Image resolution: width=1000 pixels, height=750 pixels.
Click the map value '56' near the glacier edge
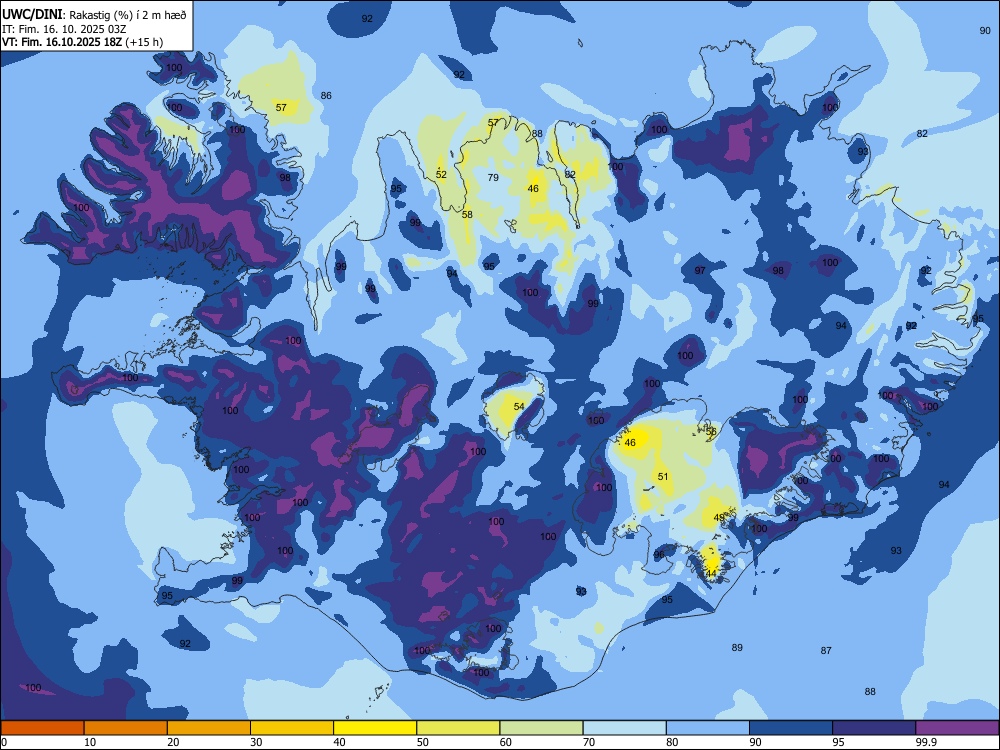(712, 432)
